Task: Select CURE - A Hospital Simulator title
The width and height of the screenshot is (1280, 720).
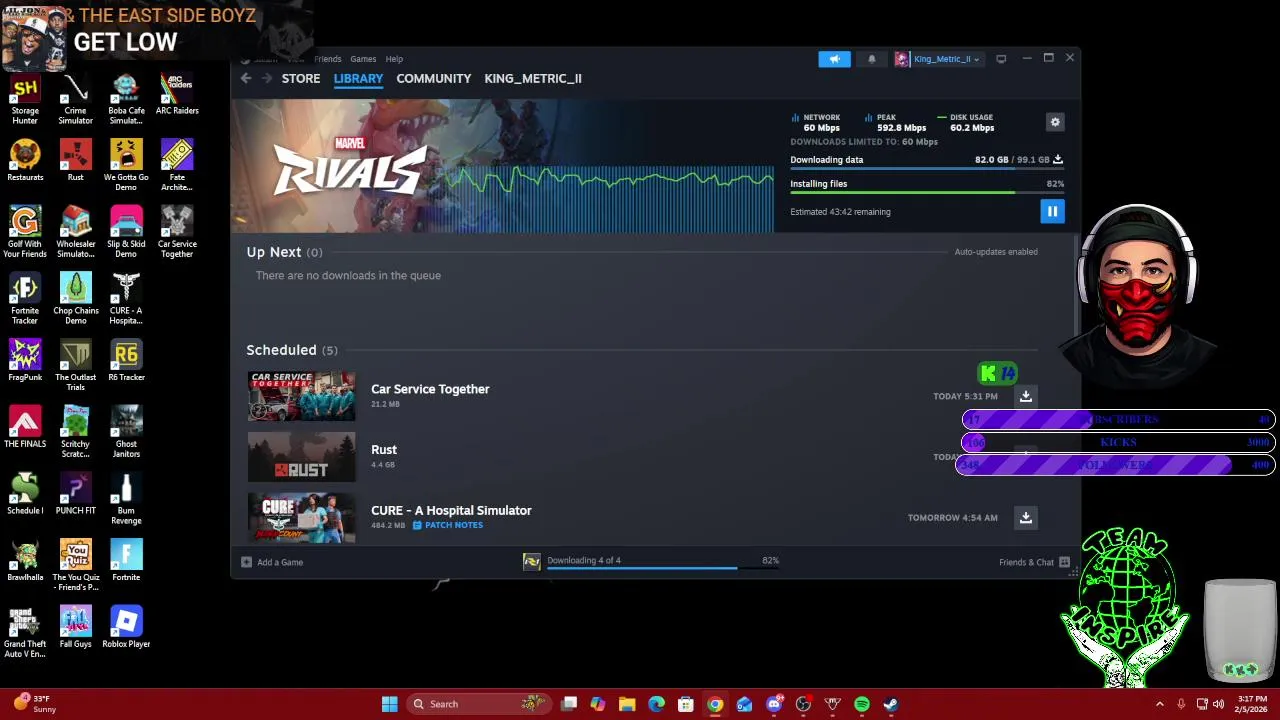Action: (451, 510)
